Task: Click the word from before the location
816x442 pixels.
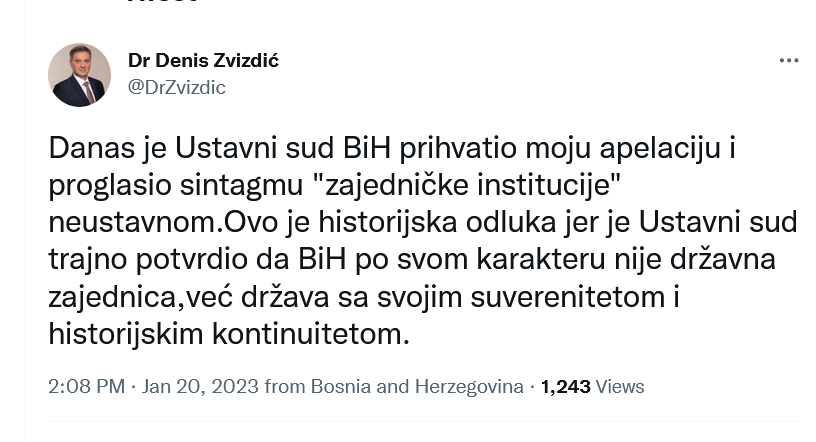Action: point(285,386)
